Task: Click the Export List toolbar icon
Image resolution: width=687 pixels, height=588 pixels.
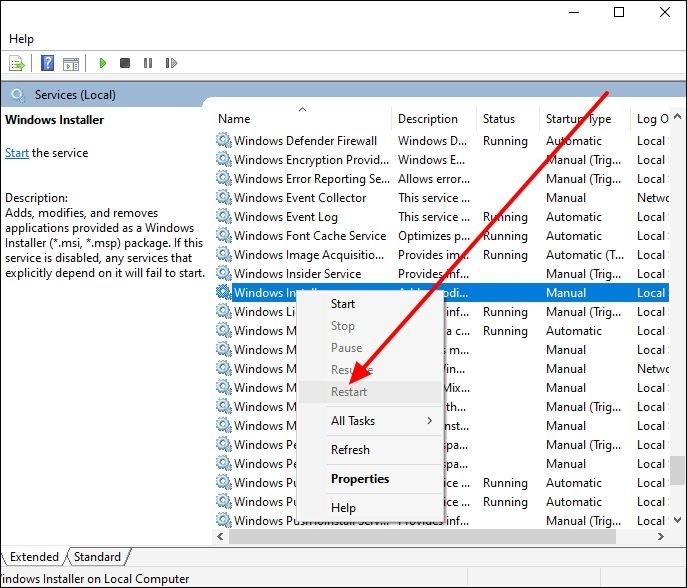Action: (17, 64)
